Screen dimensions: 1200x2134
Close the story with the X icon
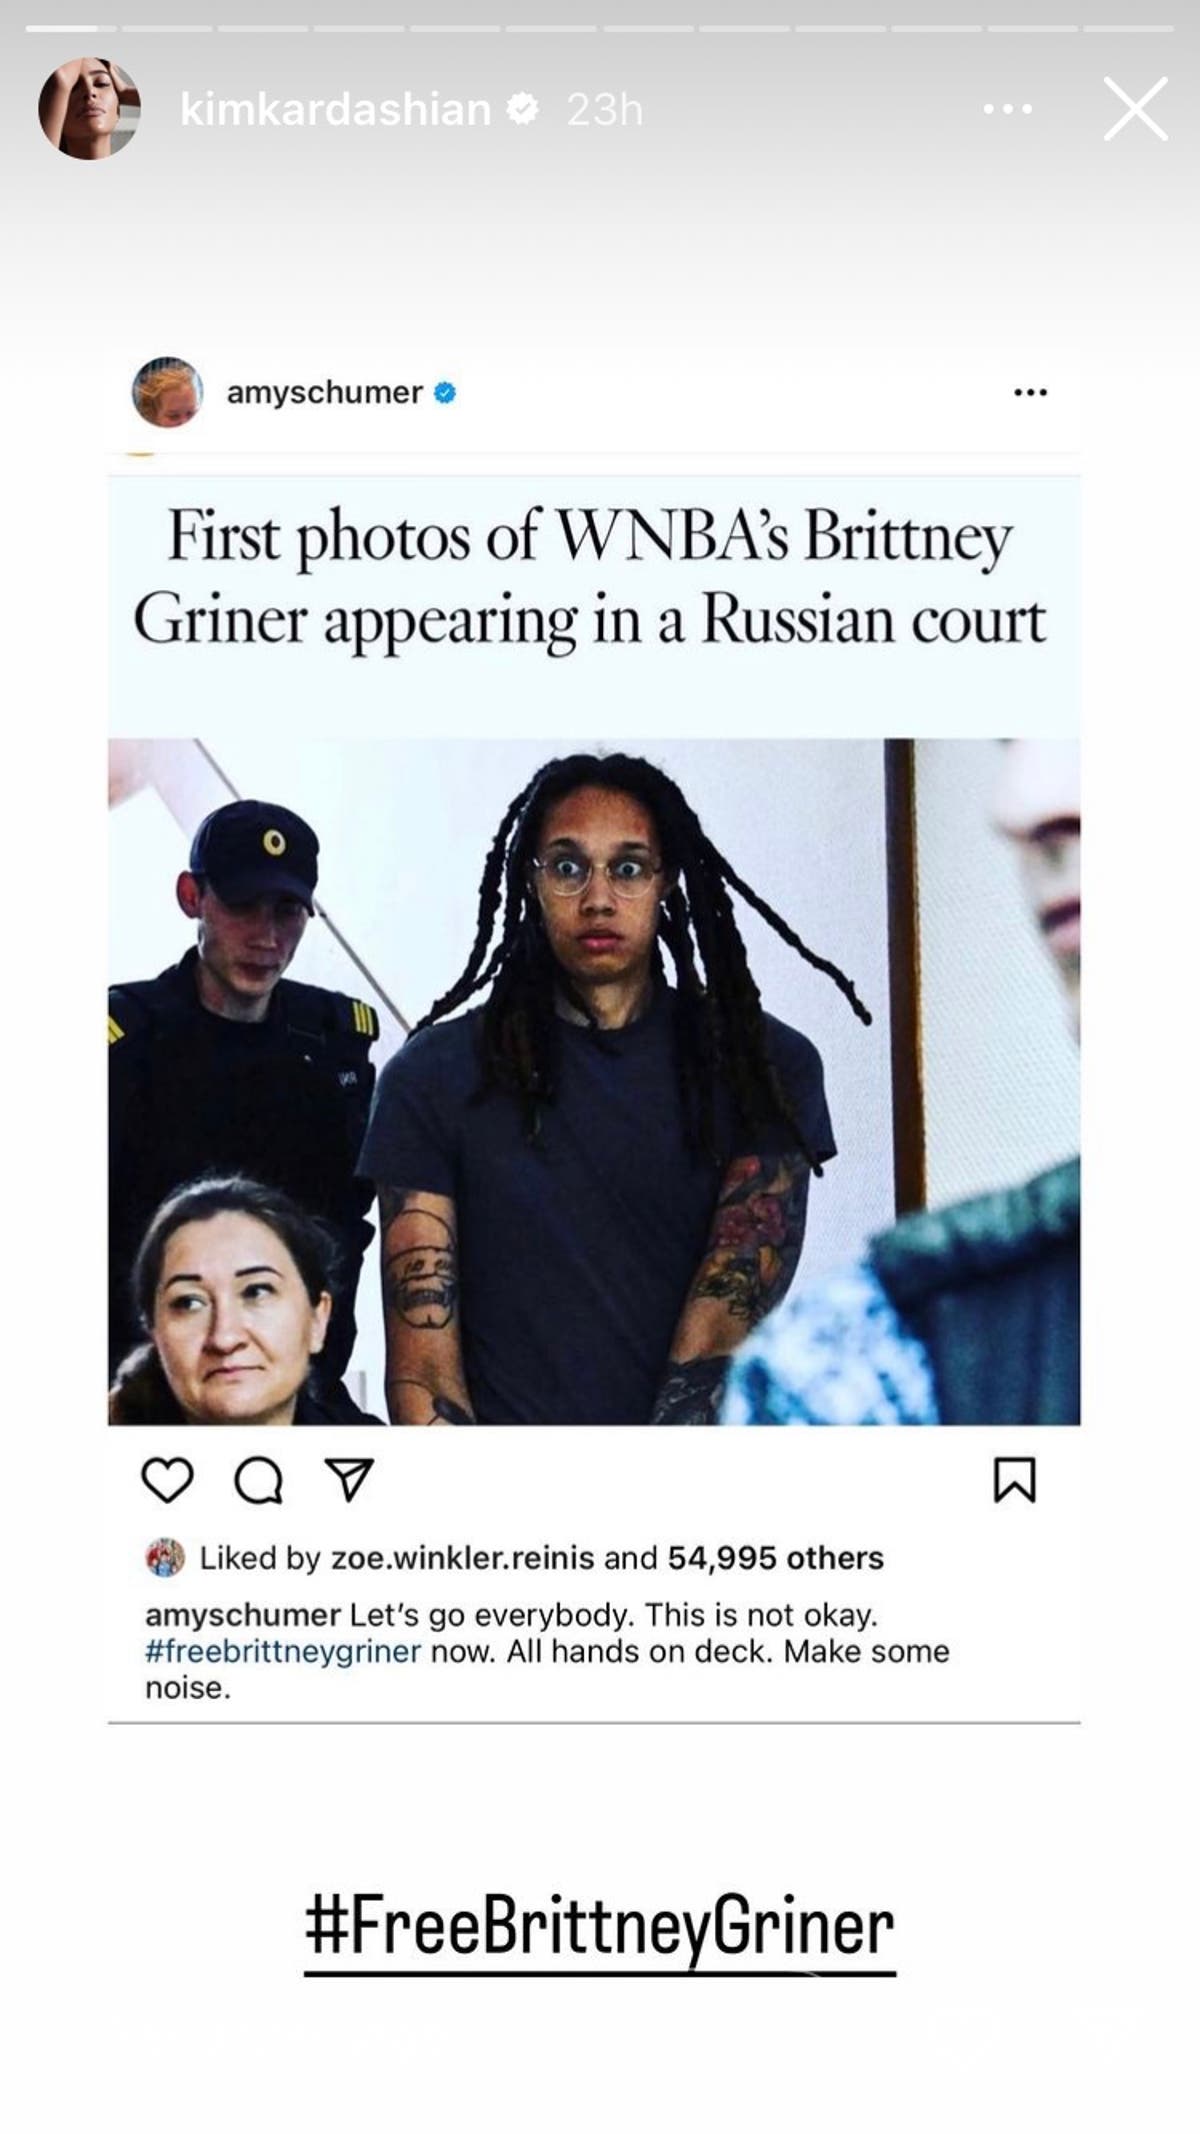(1135, 108)
